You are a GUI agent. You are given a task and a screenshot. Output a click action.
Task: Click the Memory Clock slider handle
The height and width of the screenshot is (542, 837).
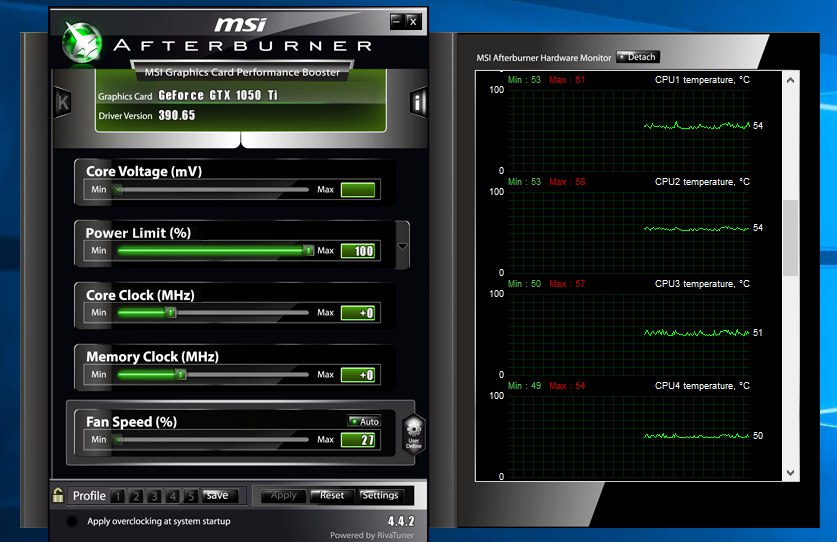[x=181, y=374]
